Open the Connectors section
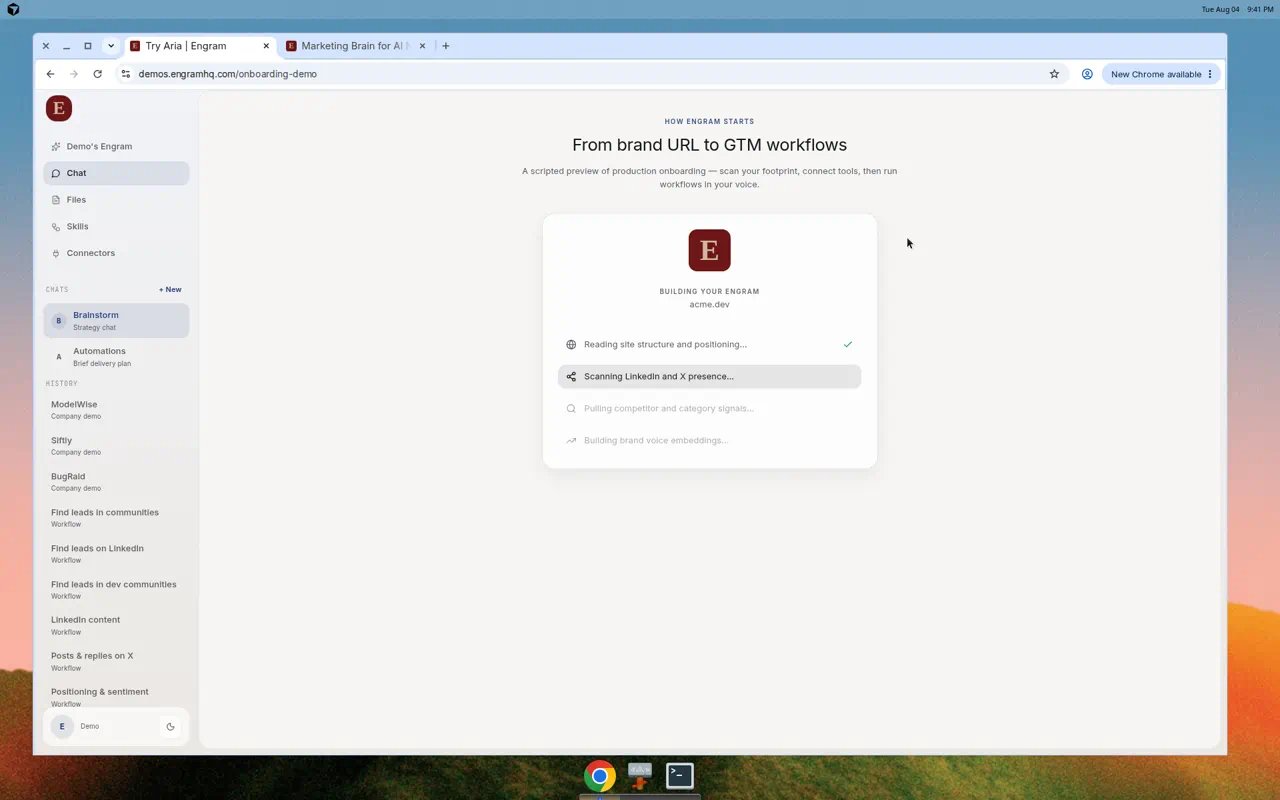1280x800 pixels. tap(116, 253)
